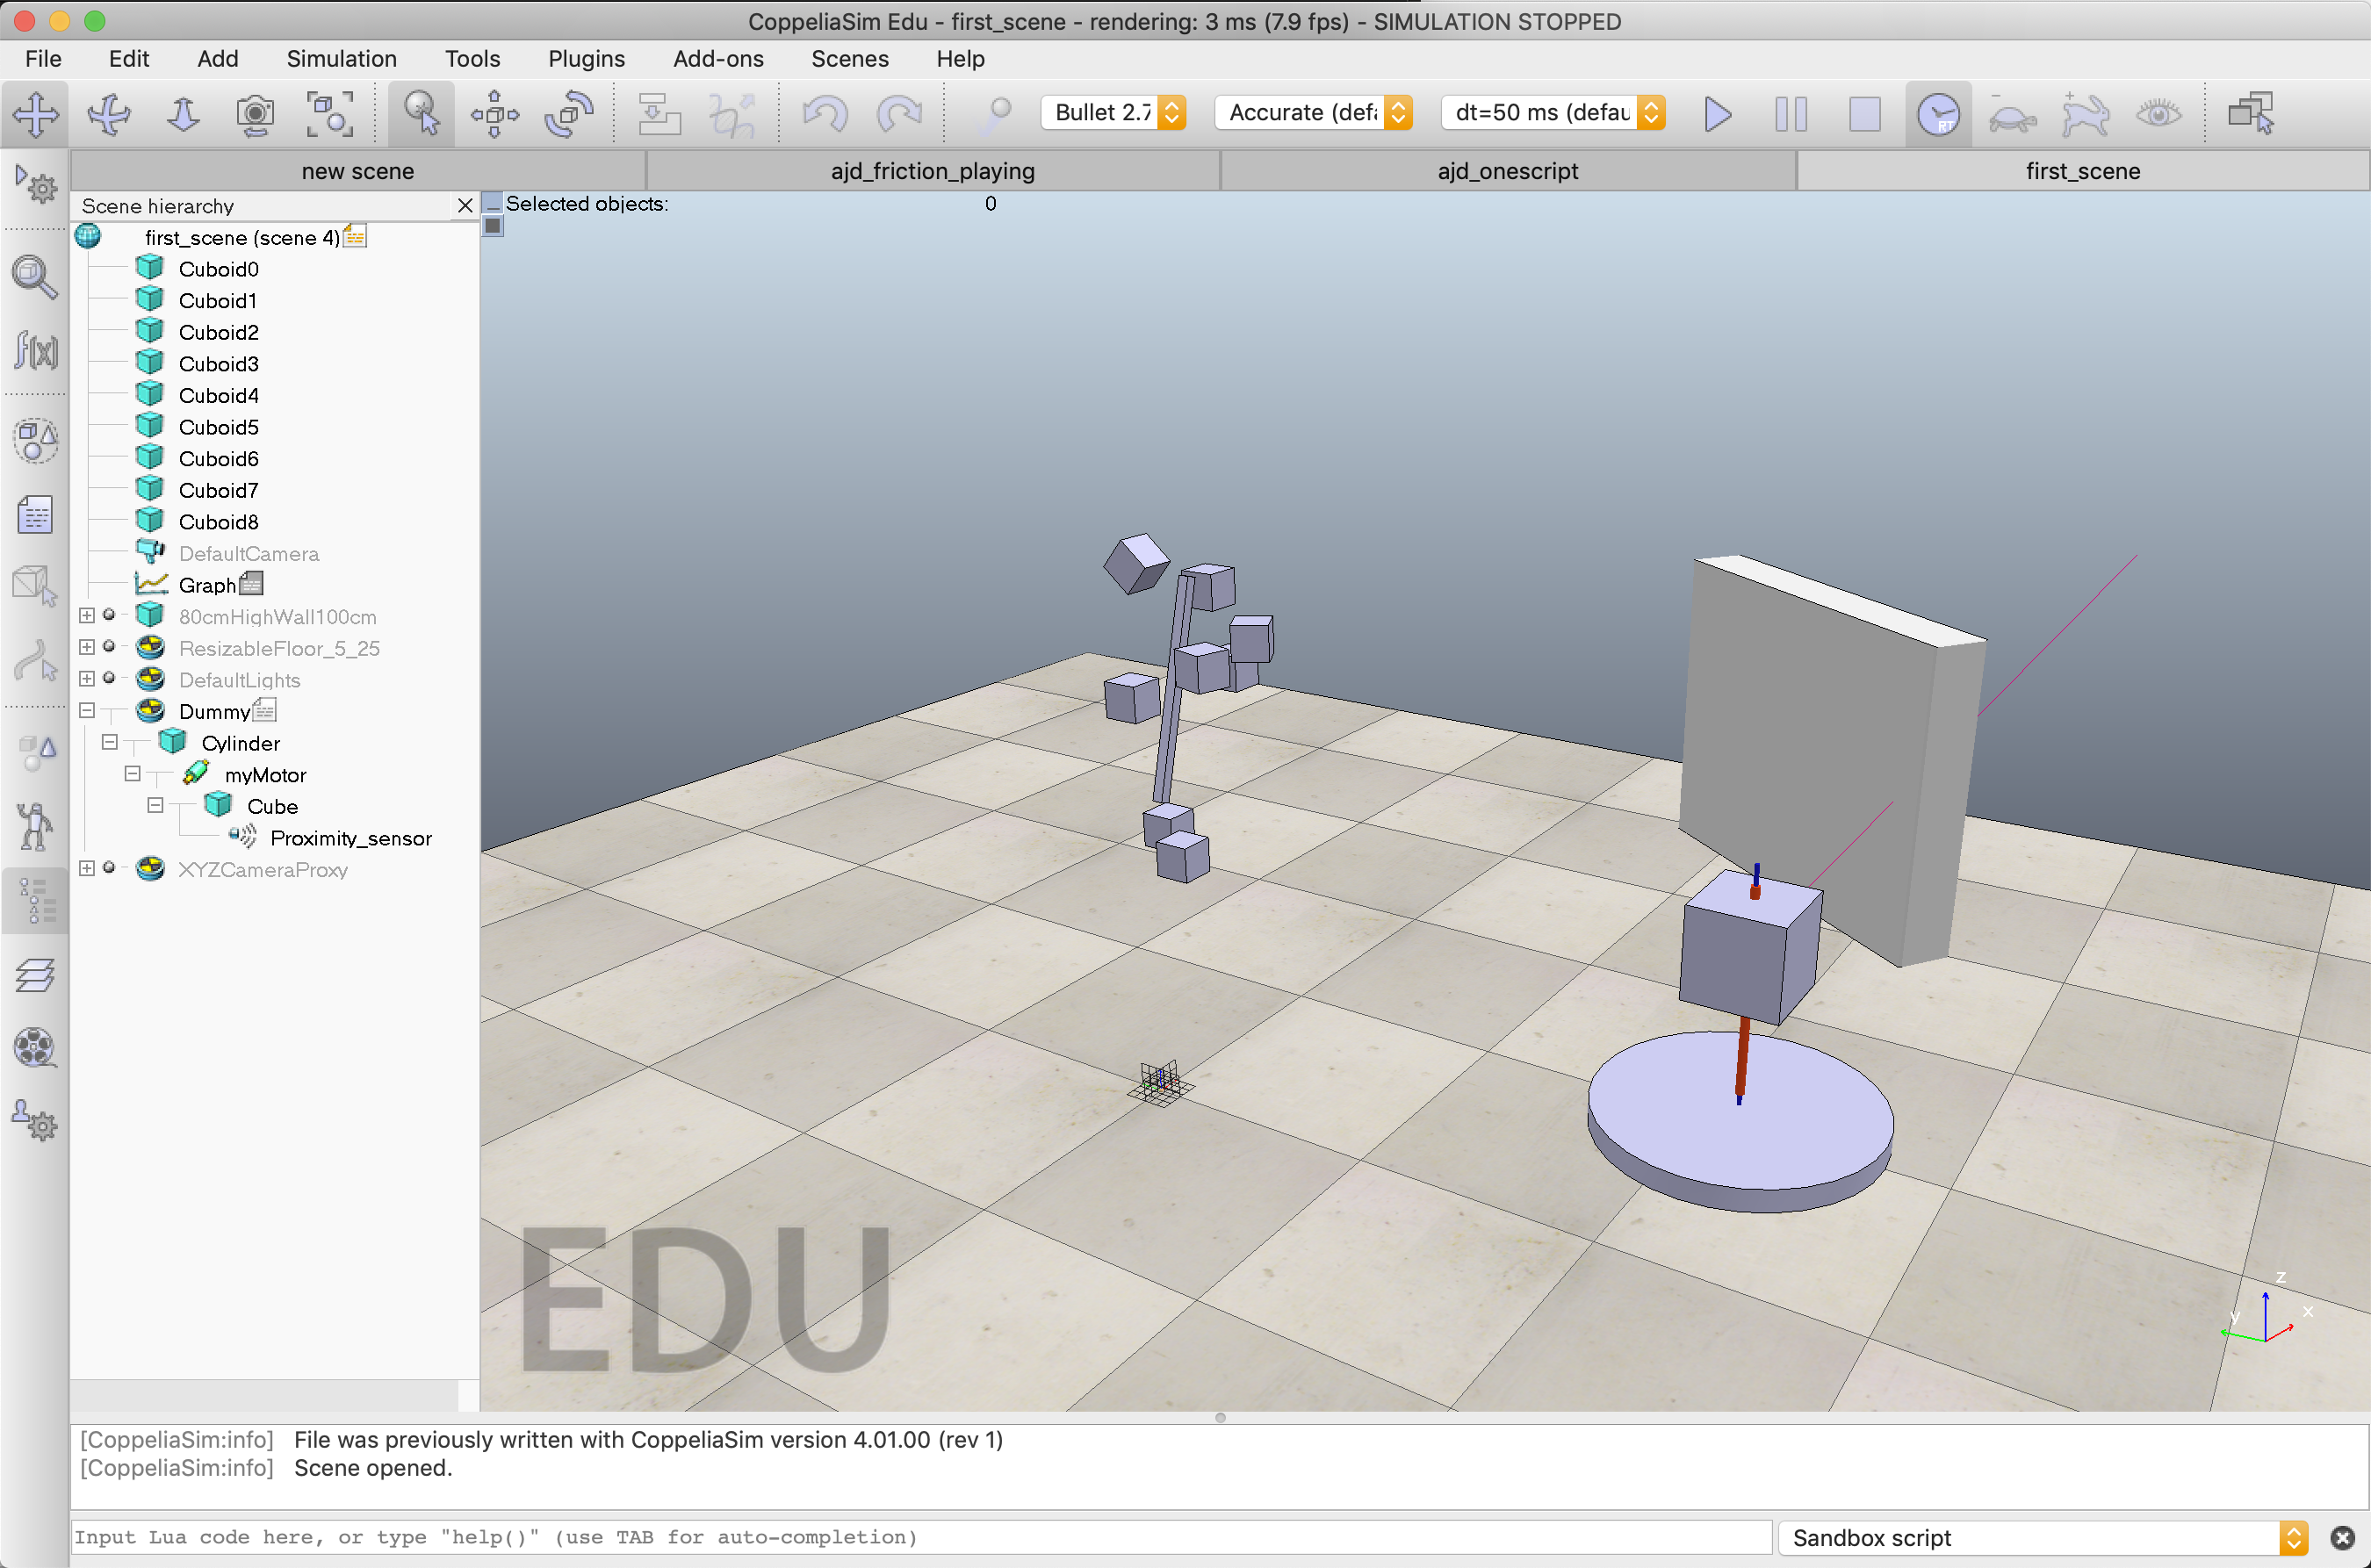
Task: Open the dt=50 ms time step dropdown
Action: (x=1553, y=113)
